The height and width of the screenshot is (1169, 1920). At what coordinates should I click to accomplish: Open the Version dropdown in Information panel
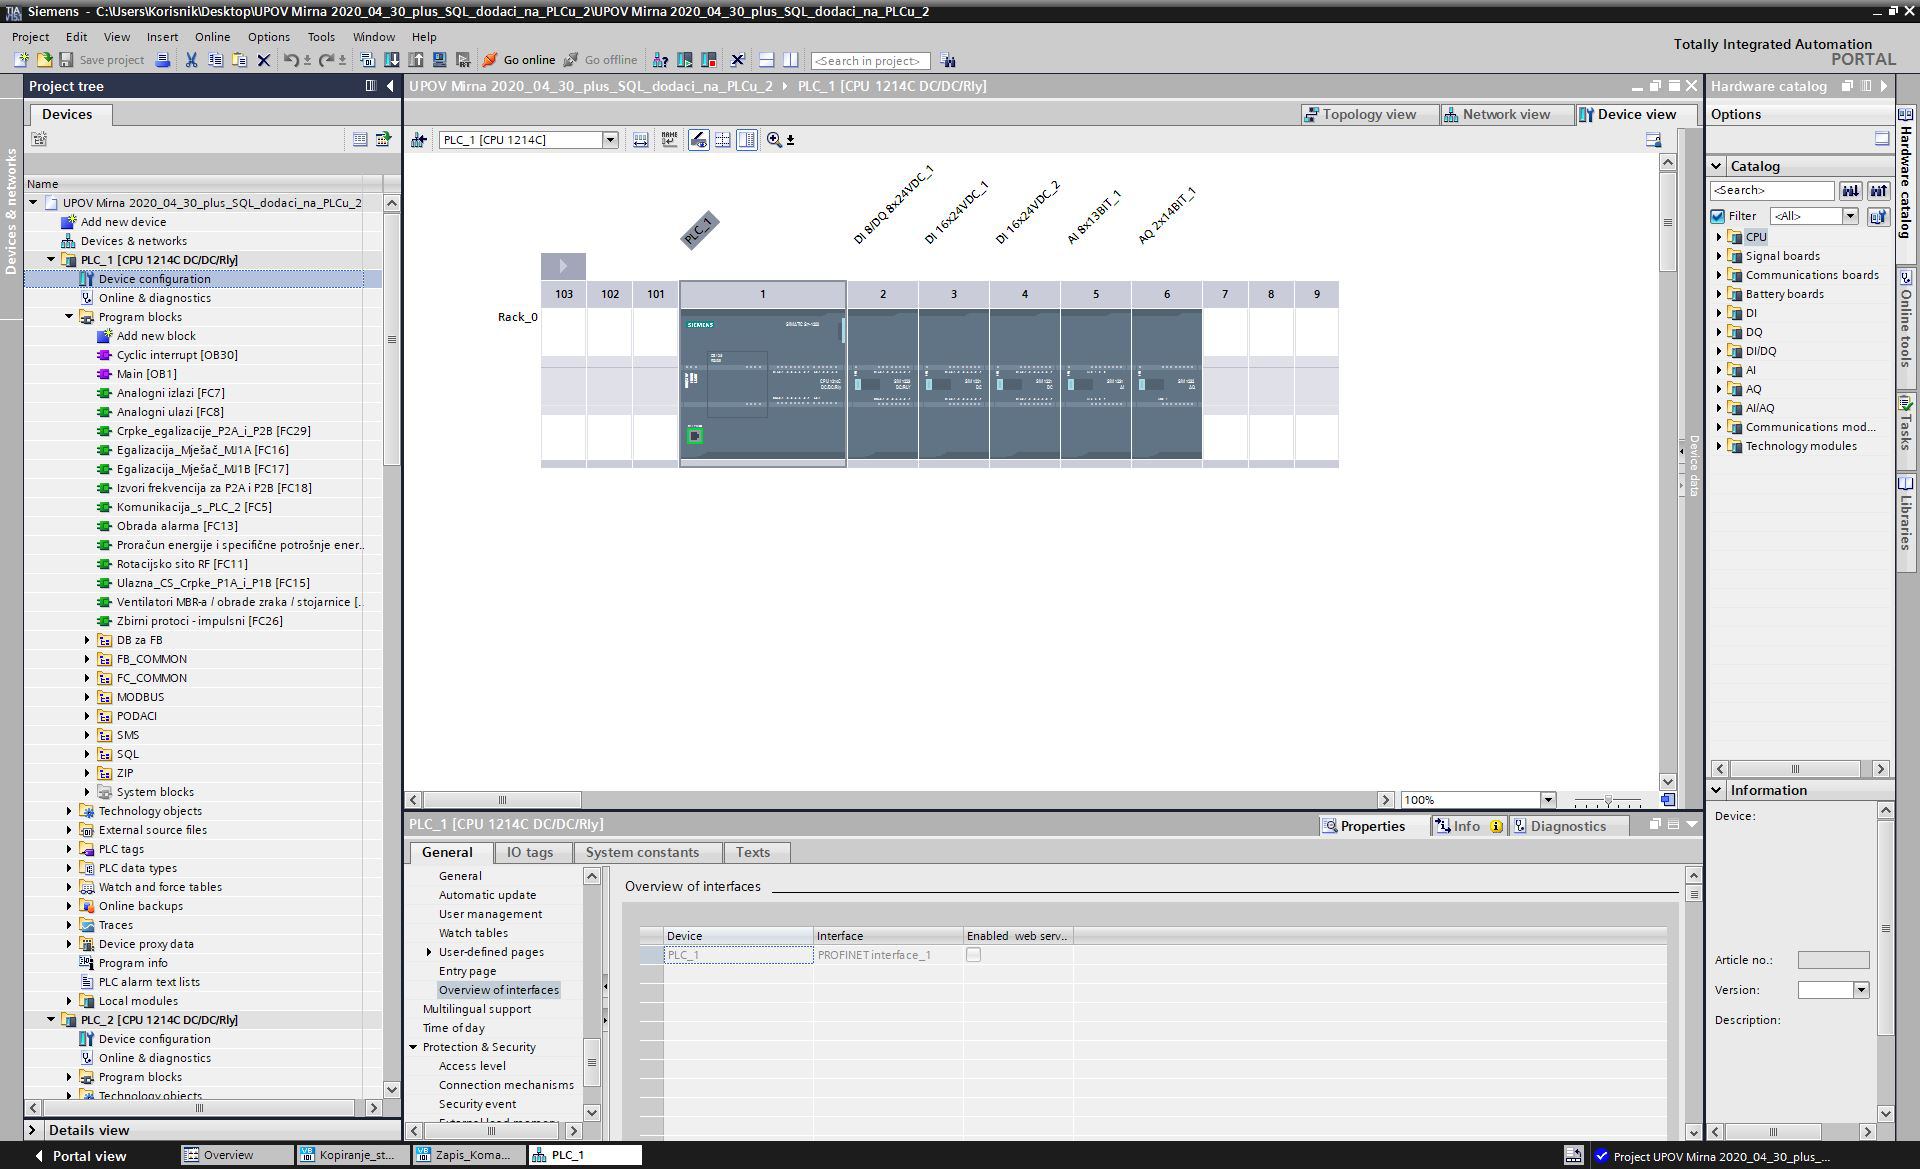tap(1861, 990)
